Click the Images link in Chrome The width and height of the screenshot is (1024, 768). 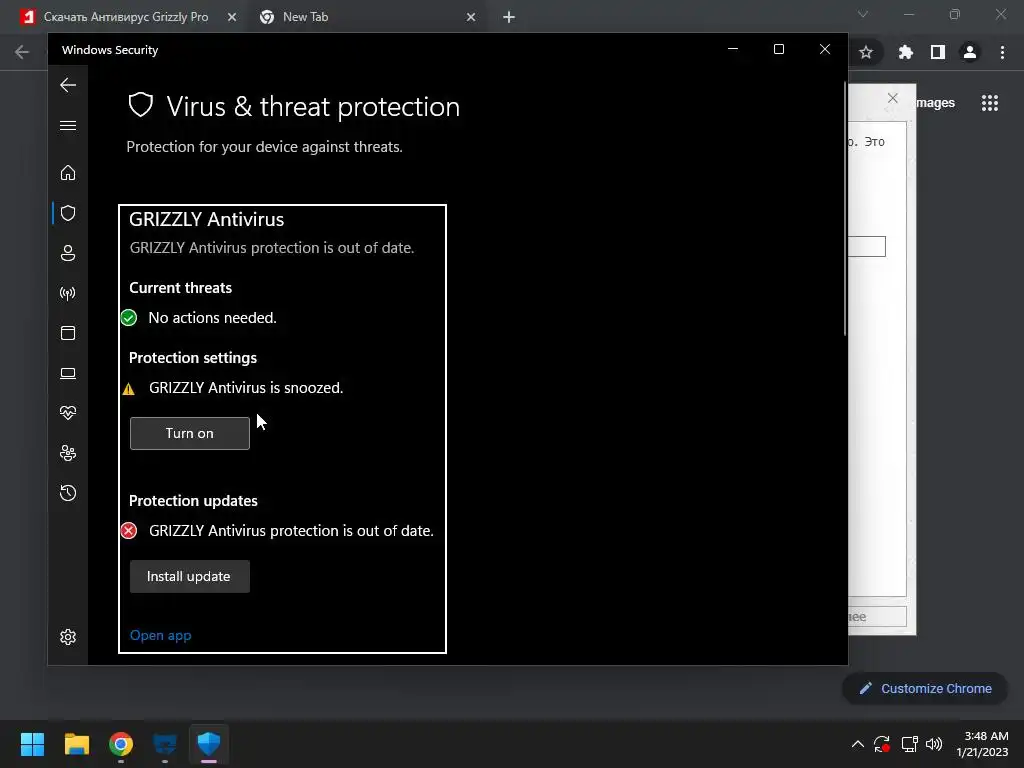coord(935,103)
